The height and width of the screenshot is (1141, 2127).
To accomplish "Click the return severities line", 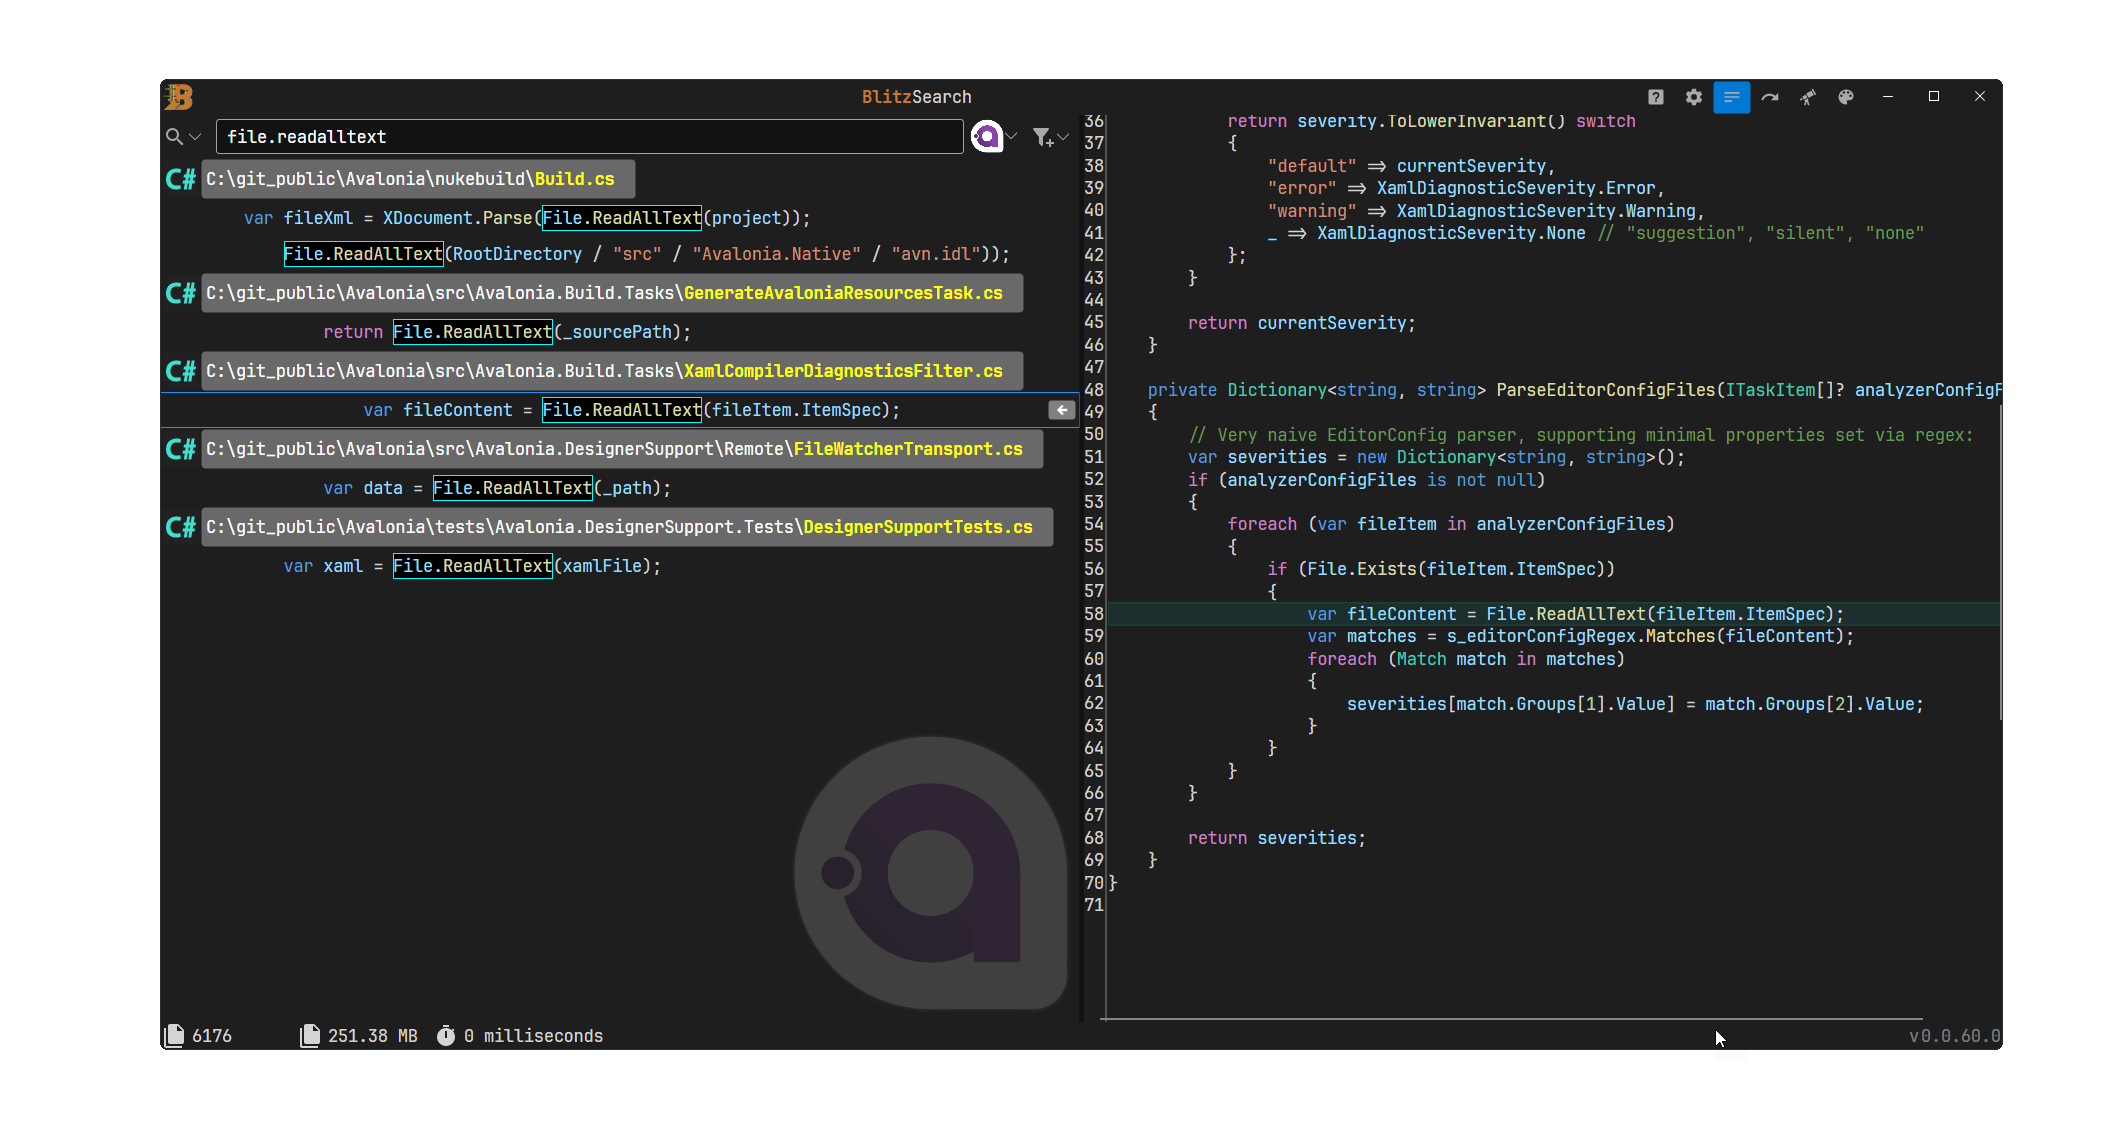I will click(x=1276, y=838).
